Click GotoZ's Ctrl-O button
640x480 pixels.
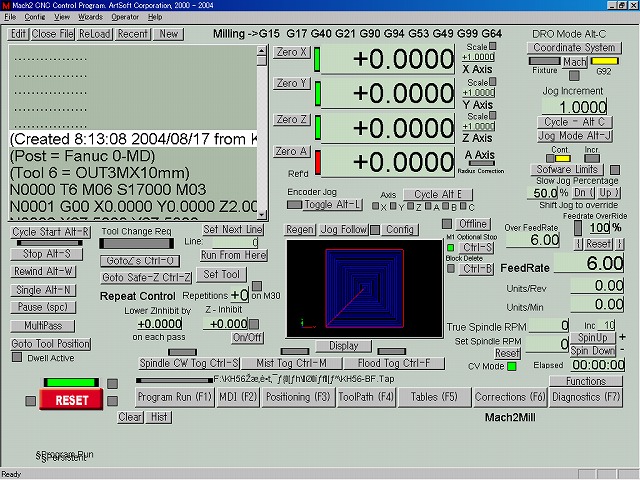(140, 261)
